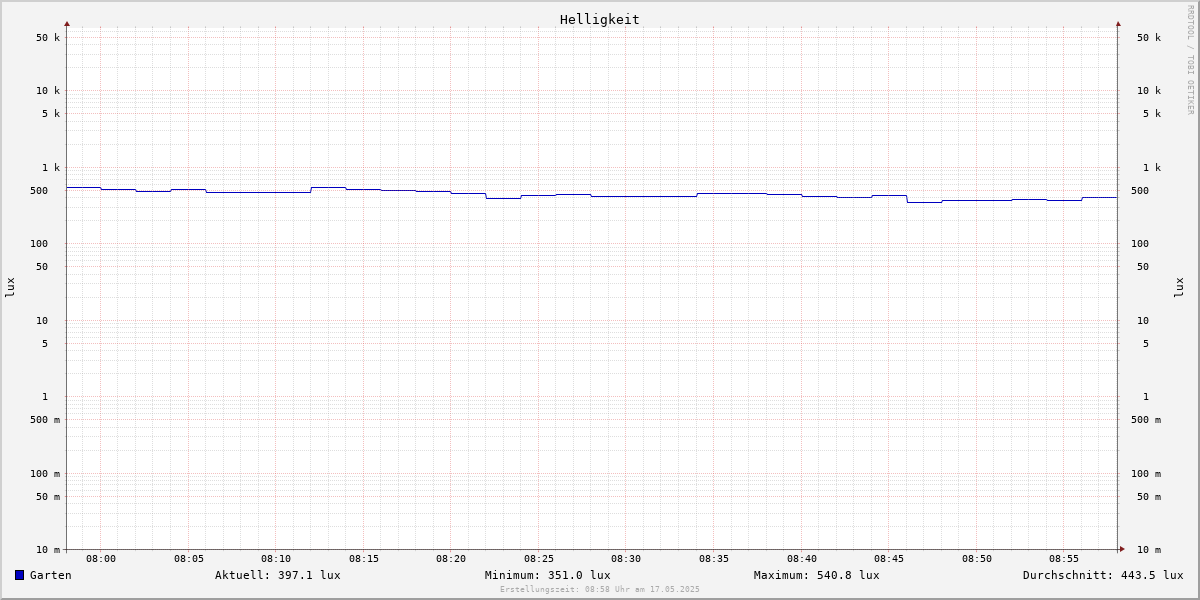
Task: Click the 1 k label on left axis
Action: click(51, 168)
